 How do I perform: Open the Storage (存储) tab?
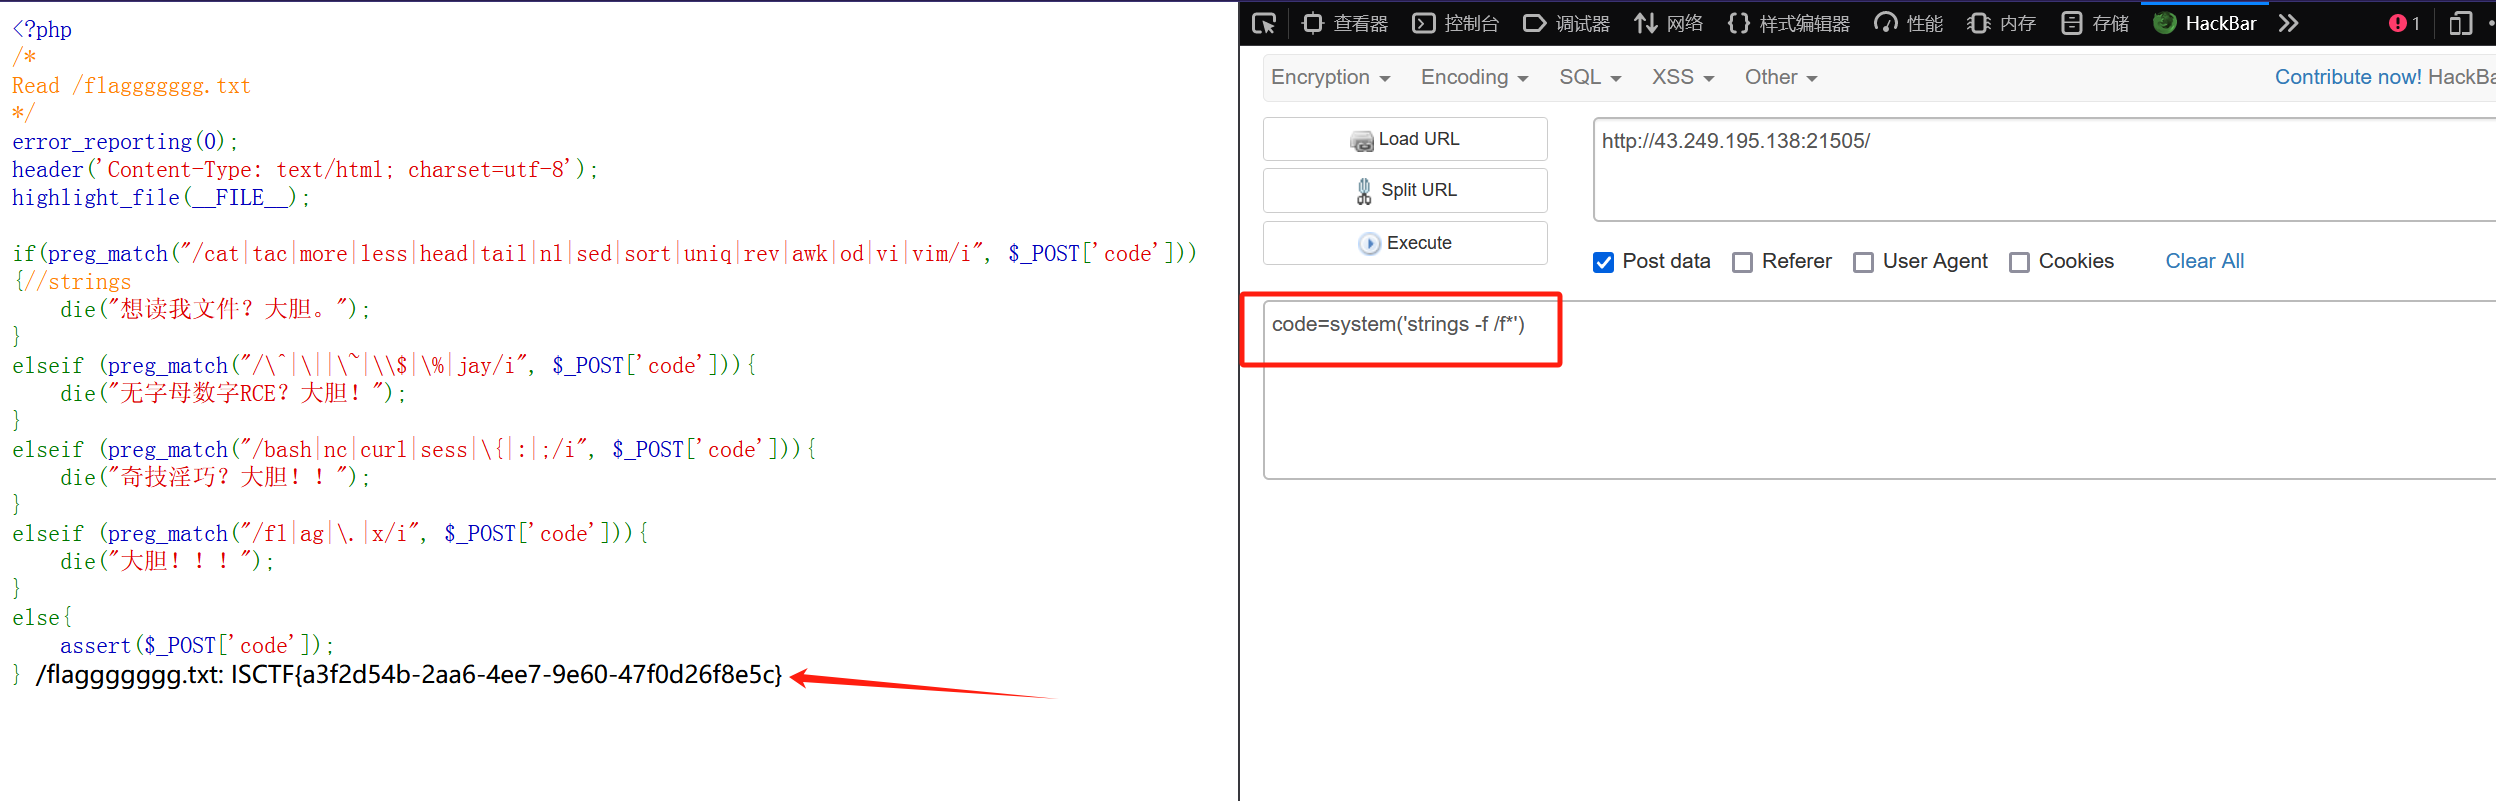(2095, 23)
